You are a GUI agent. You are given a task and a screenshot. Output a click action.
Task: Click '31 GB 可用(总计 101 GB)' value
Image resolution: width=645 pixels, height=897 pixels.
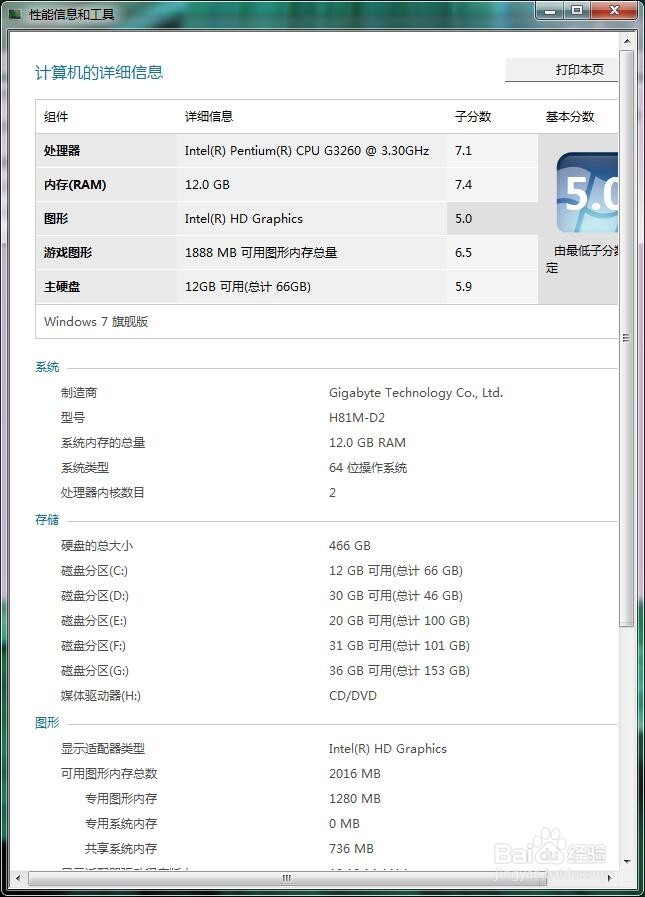coord(399,646)
